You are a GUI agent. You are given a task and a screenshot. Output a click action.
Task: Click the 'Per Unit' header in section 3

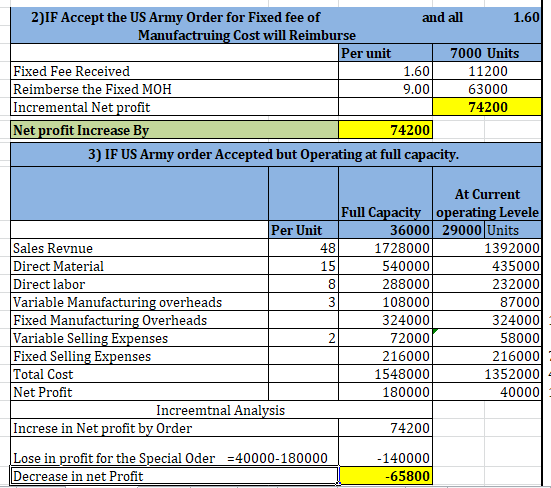tap(303, 230)
